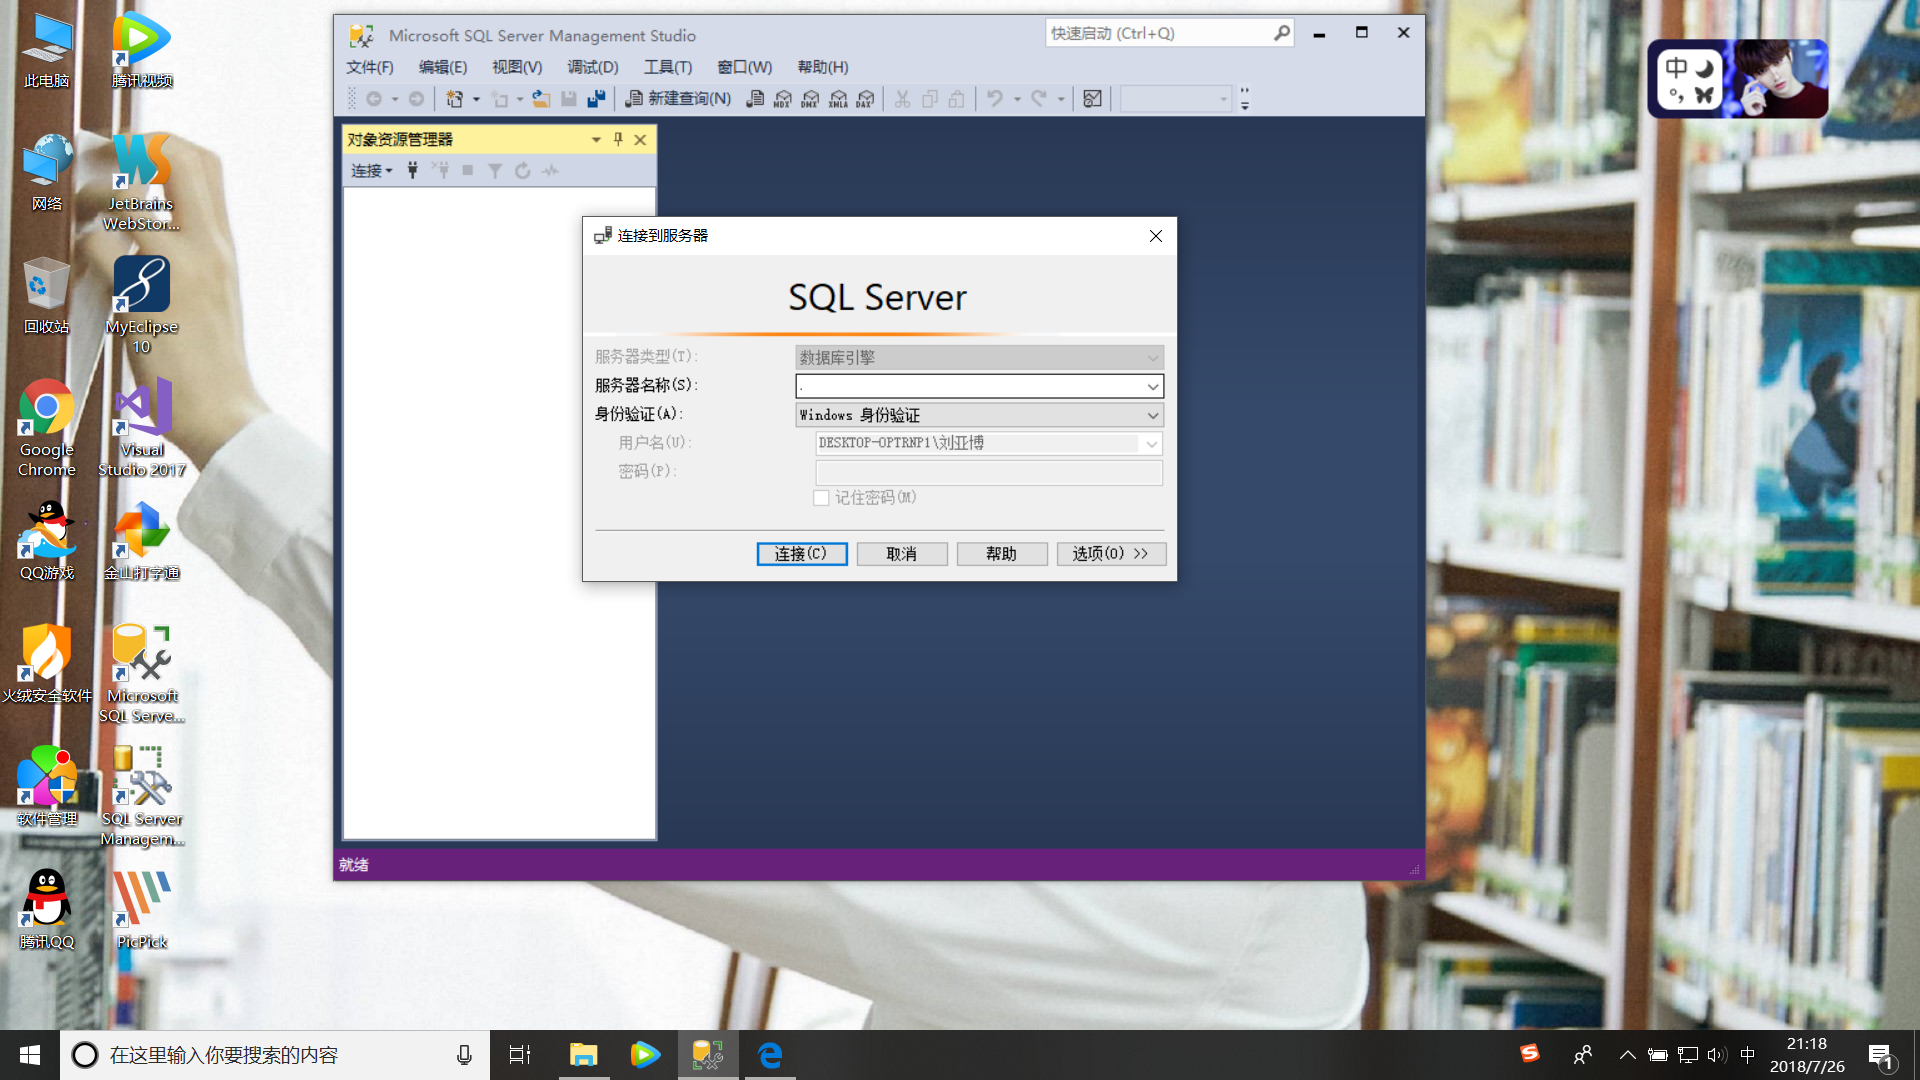Click the Connect Object Explorer plug icon
Screen dimensions: 1920x1080
tap(412, 171)
